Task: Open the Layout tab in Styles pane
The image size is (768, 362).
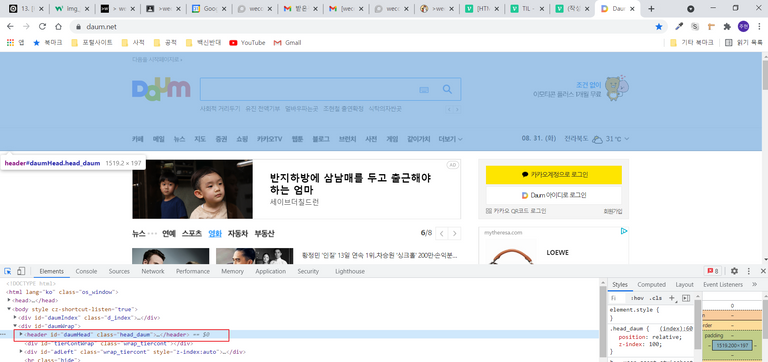Action: pos(684,285)
